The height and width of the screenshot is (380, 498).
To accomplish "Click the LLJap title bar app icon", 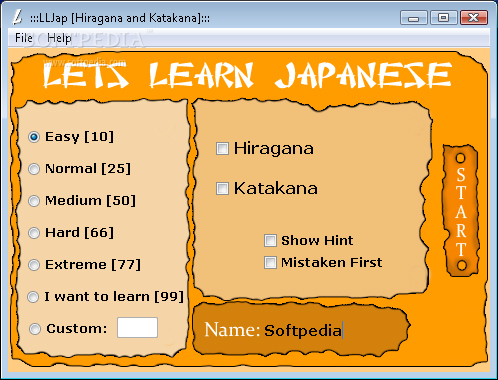I will (17, 17).
